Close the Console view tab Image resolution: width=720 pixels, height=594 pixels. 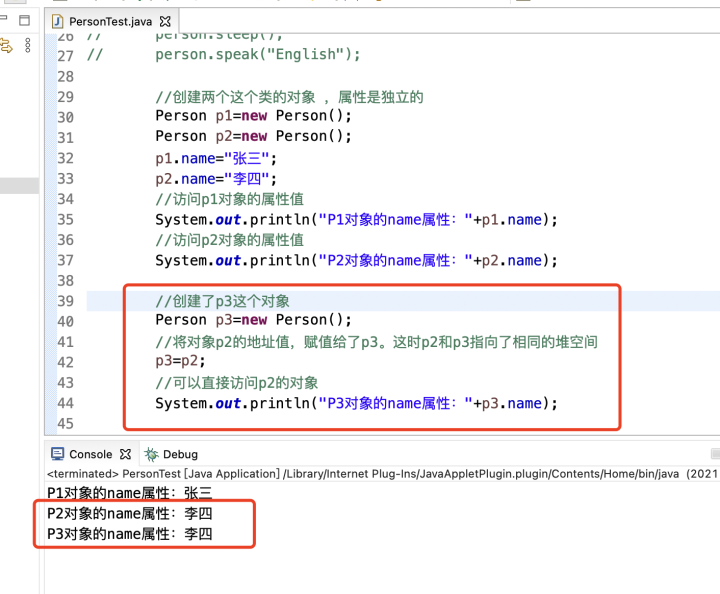coord(125,454)
